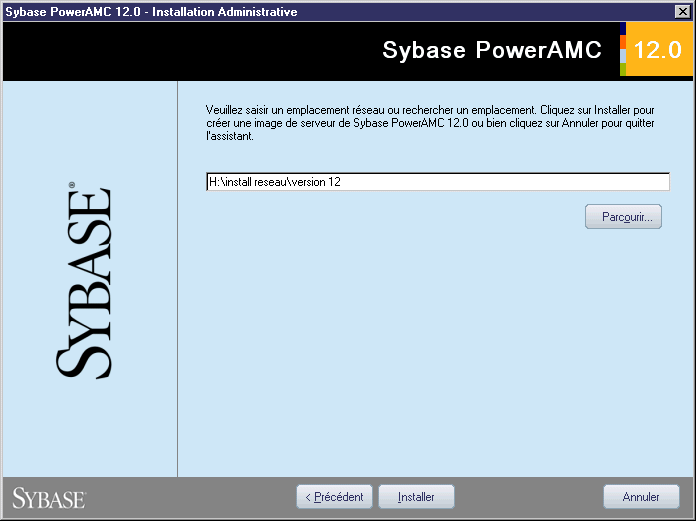Image resolution: width=696 pixels, height=521 pixels.
Task: Go back with the Précédent button
Action: click(334, 497)
